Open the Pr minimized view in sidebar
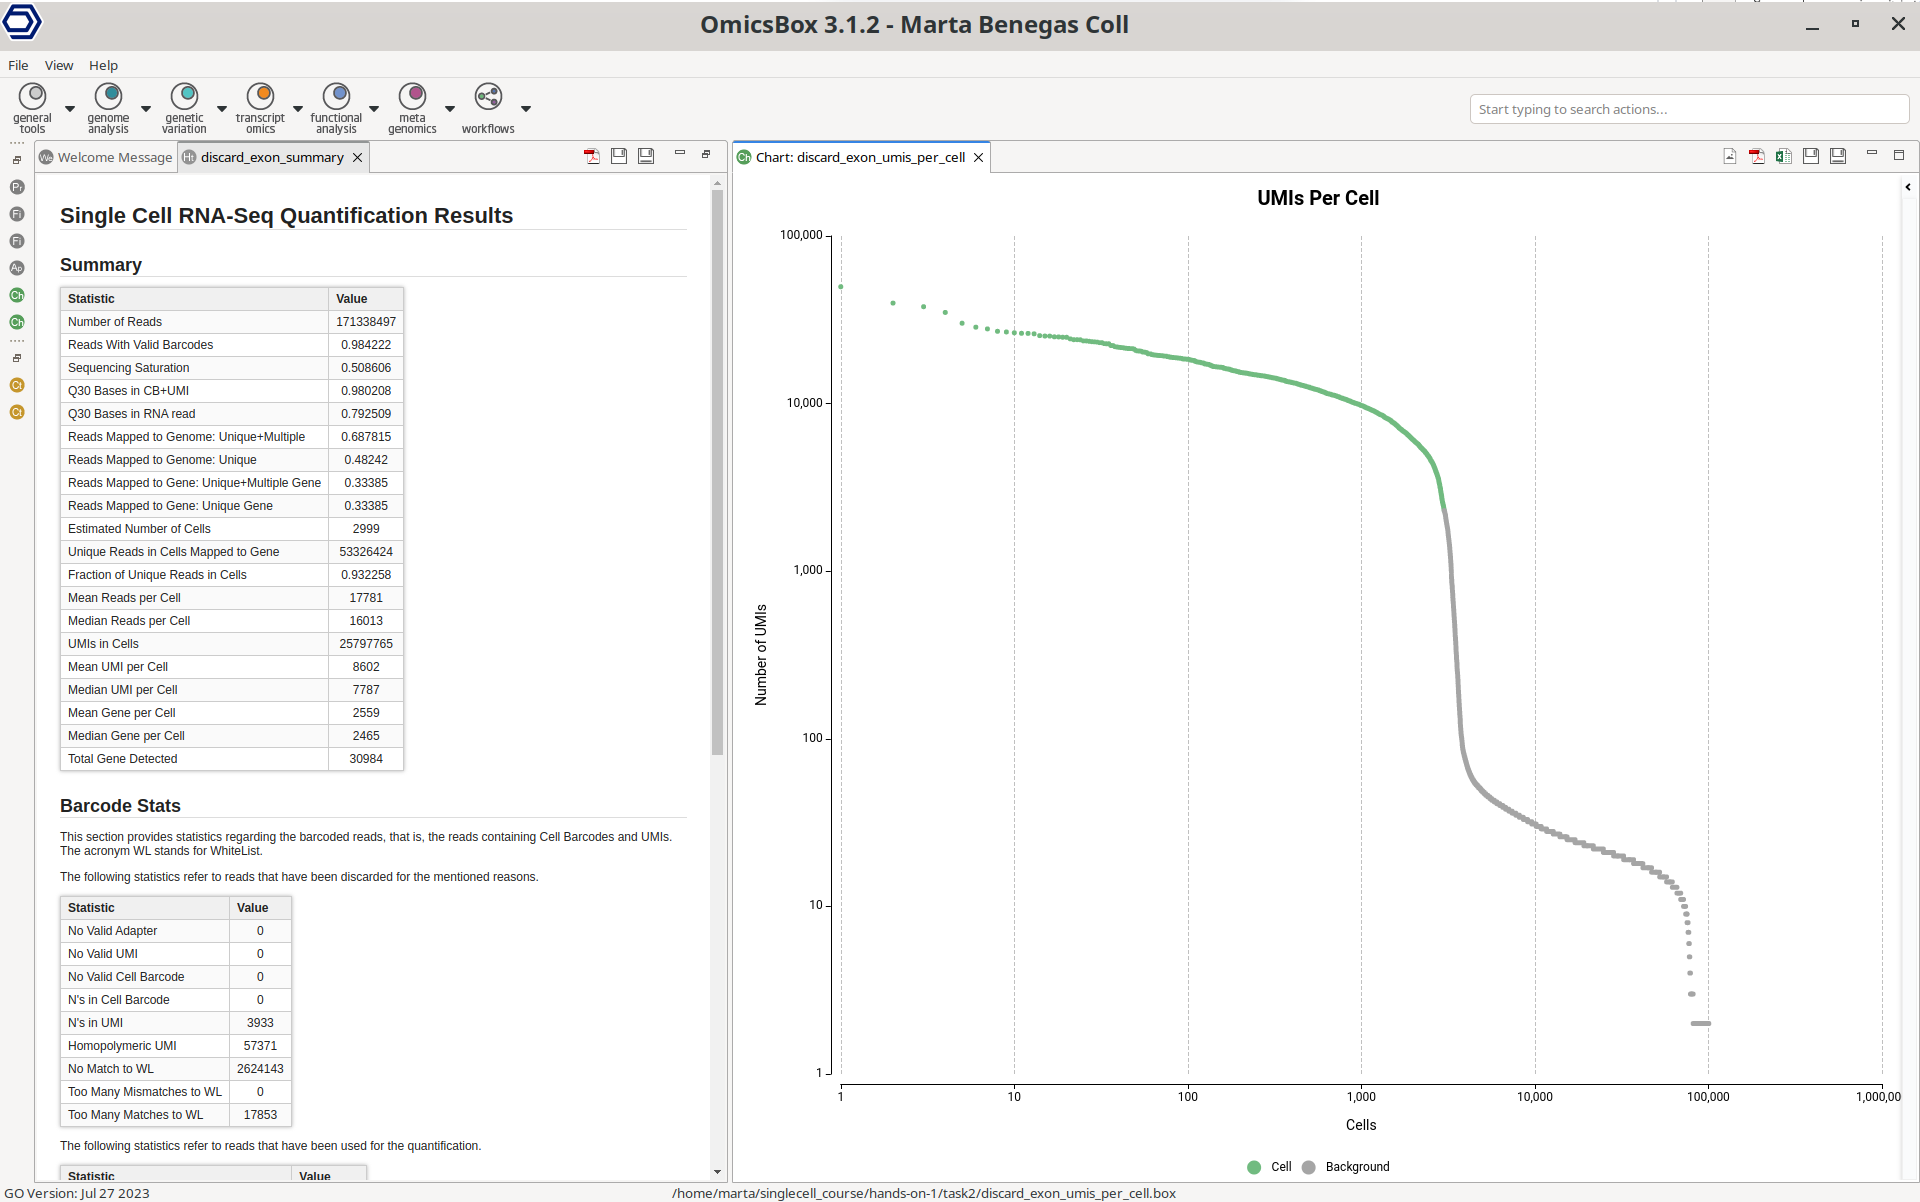 click(17, 187)
